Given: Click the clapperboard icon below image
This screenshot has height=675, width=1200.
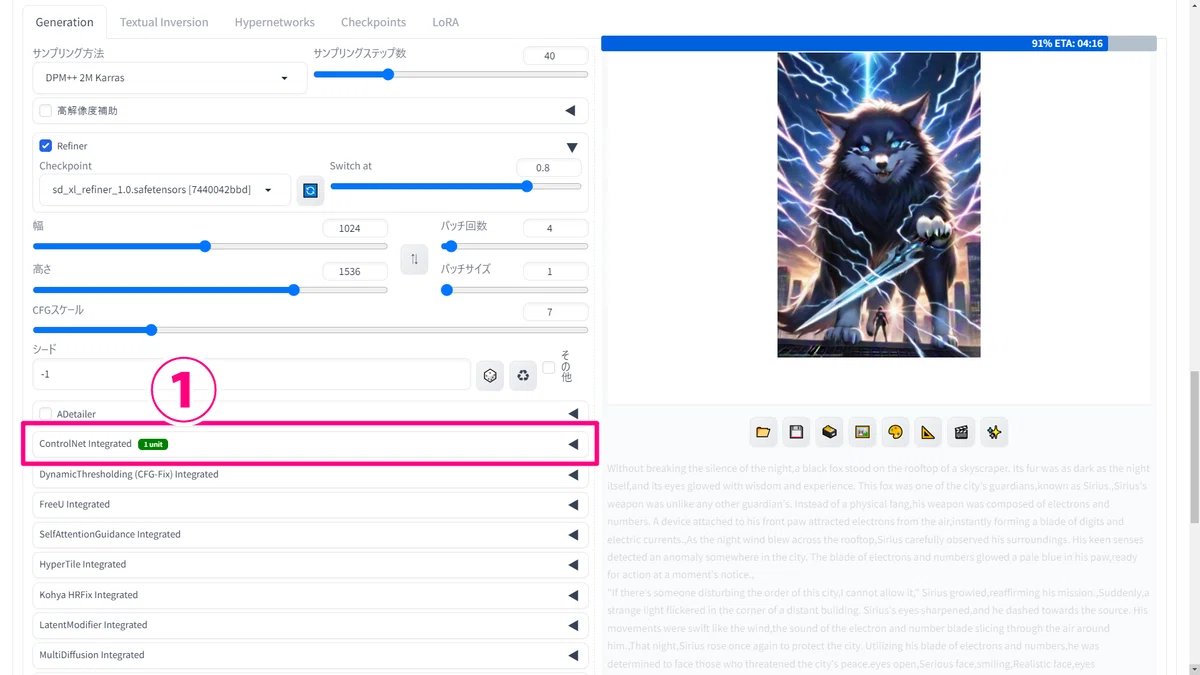Looking at the screenshot, I should point(961,432).
